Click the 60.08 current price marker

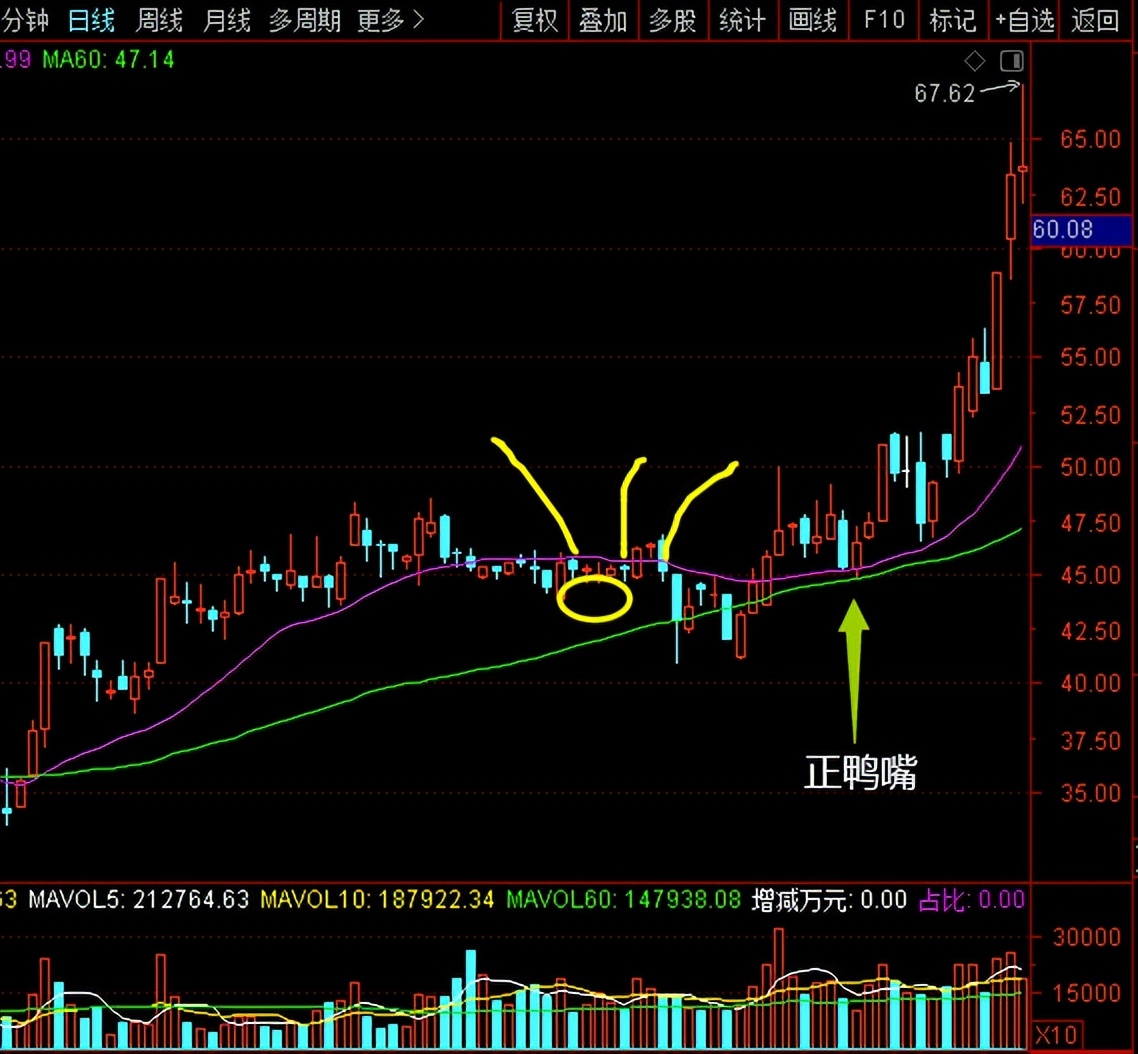coord(1081,230)
